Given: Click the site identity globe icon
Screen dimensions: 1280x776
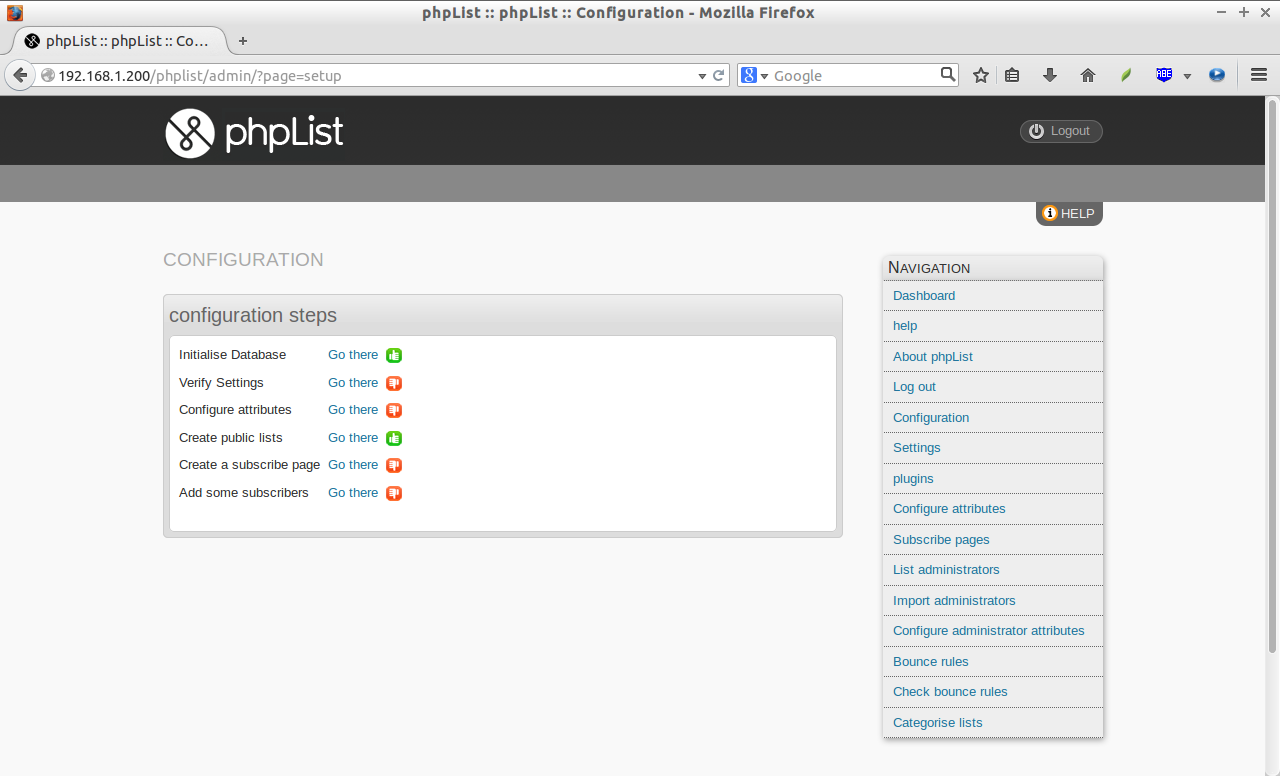Looking at the screenshot, I should (47, 75).
